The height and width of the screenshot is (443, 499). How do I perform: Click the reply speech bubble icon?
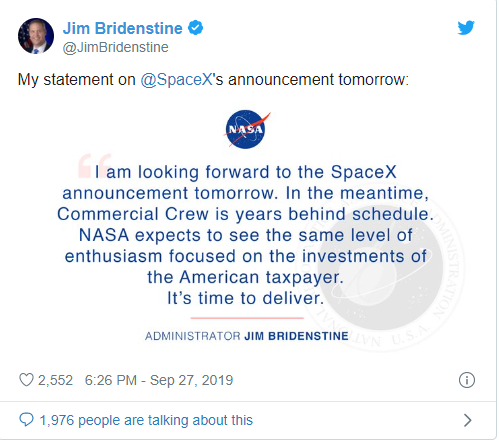coord(26,420)
